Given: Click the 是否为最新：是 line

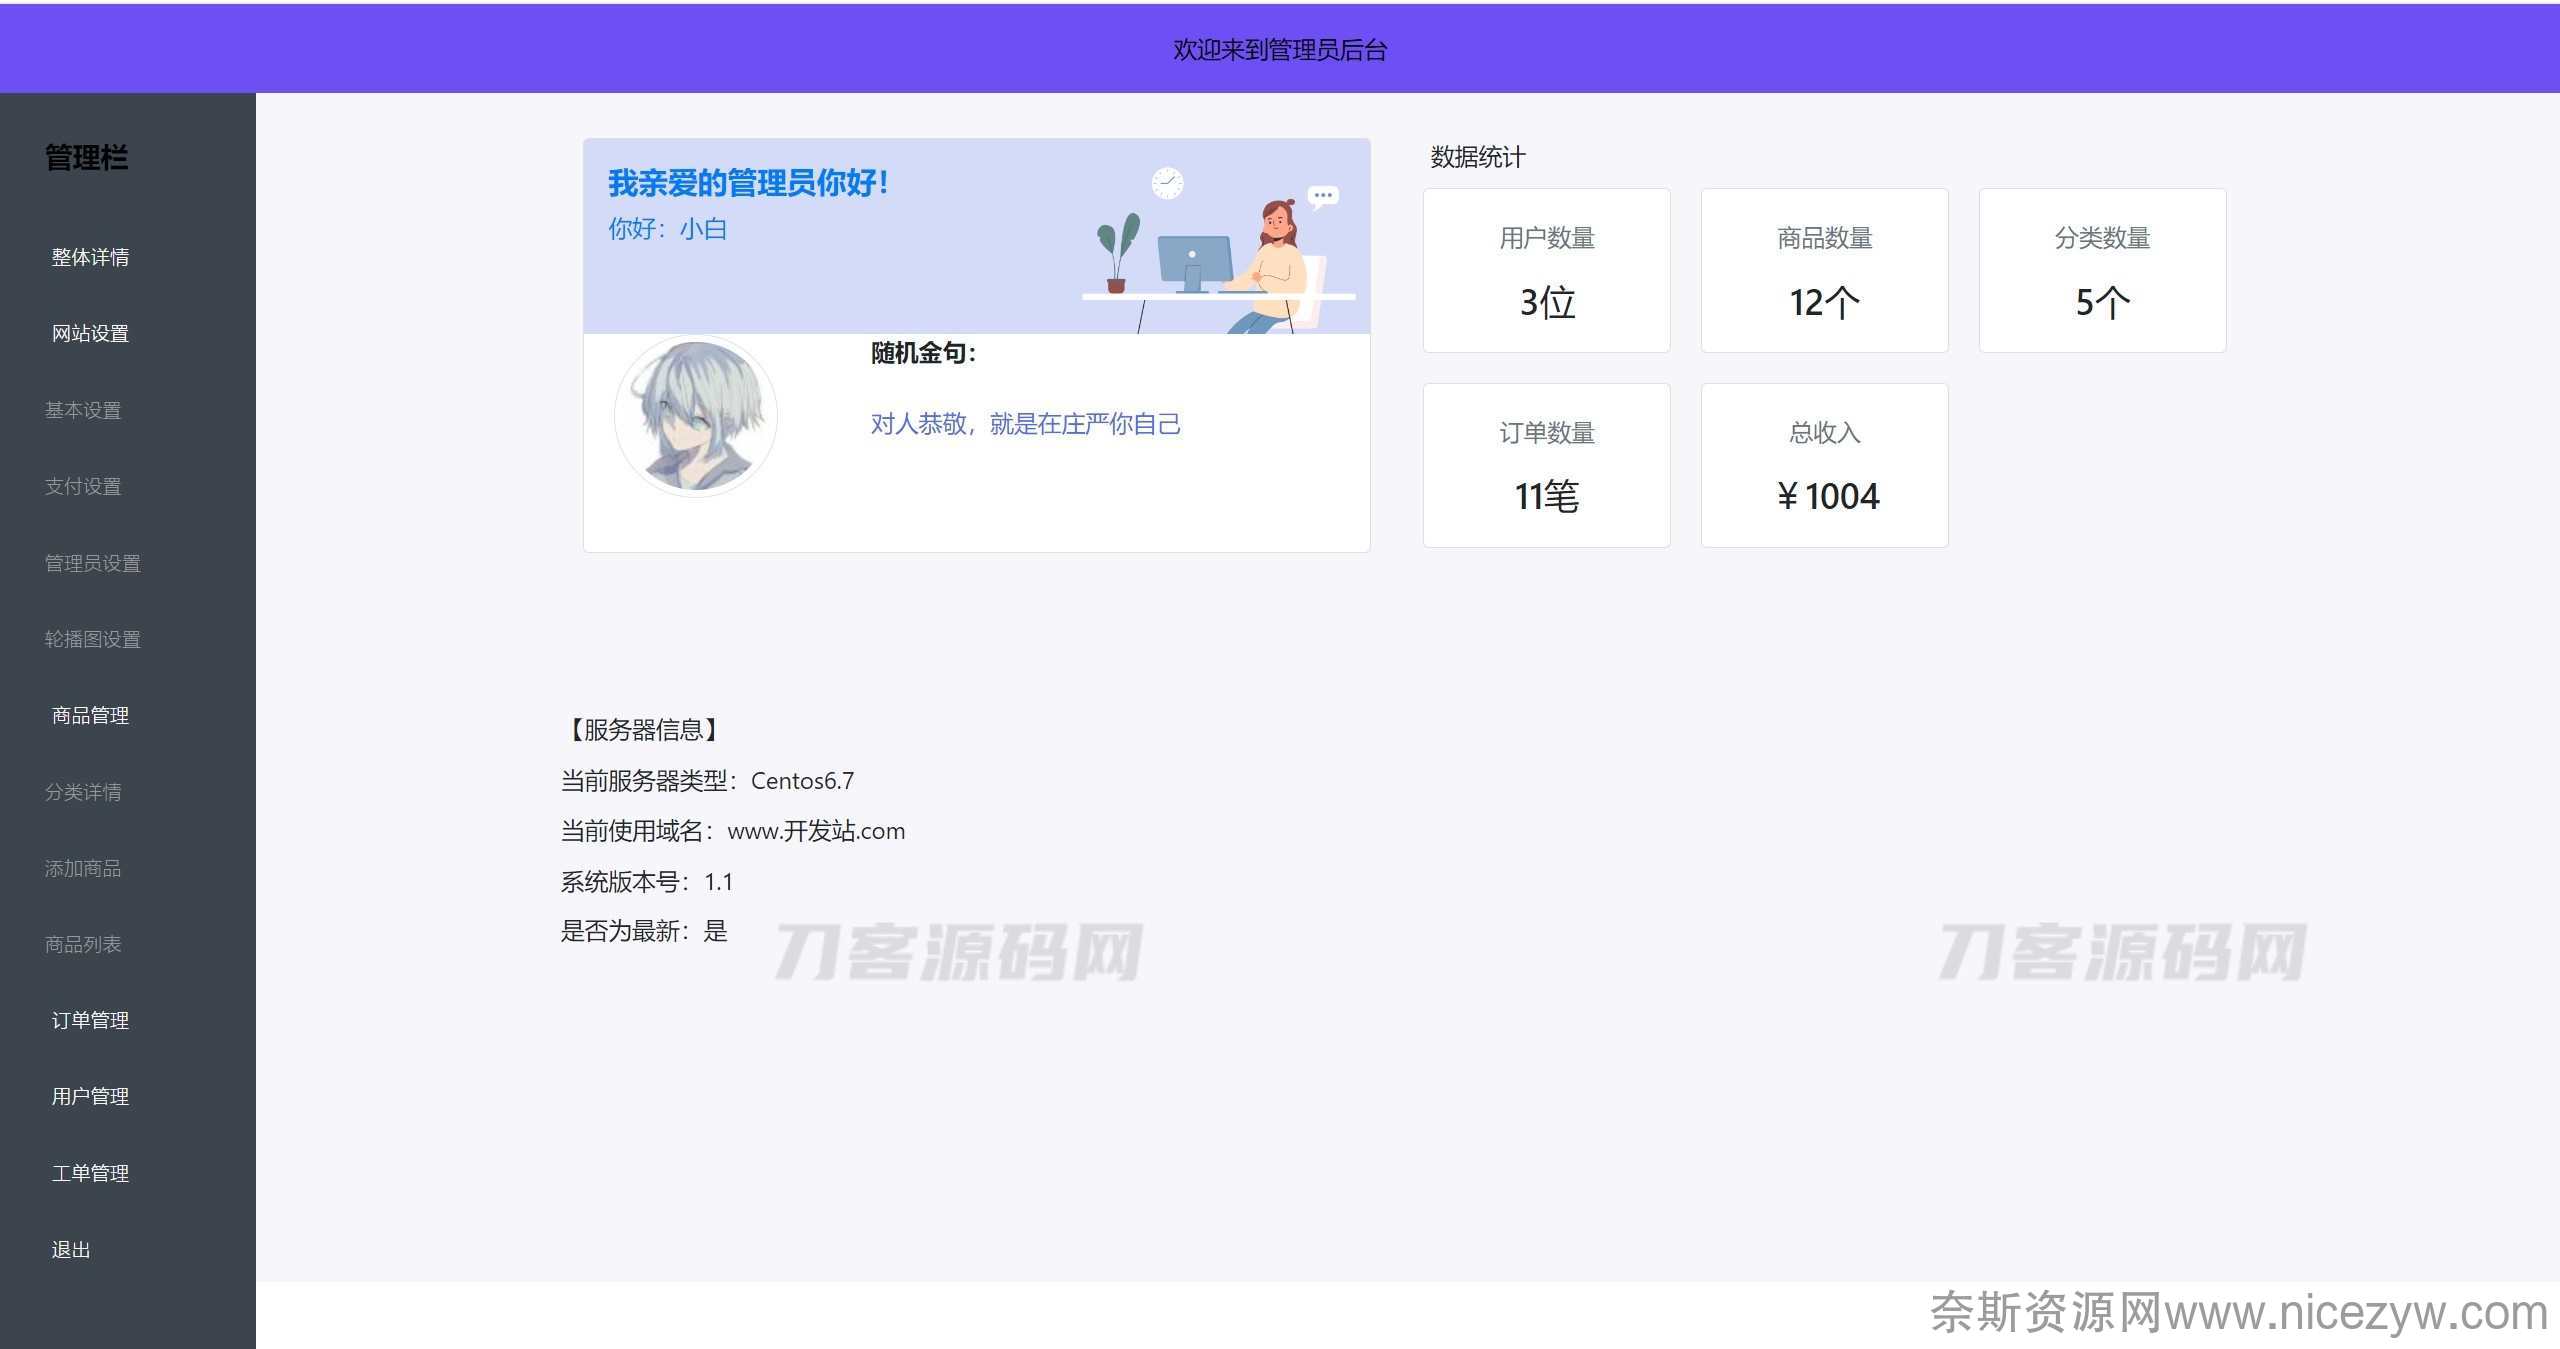Looking at the screenshot, I should pos(643,931).
